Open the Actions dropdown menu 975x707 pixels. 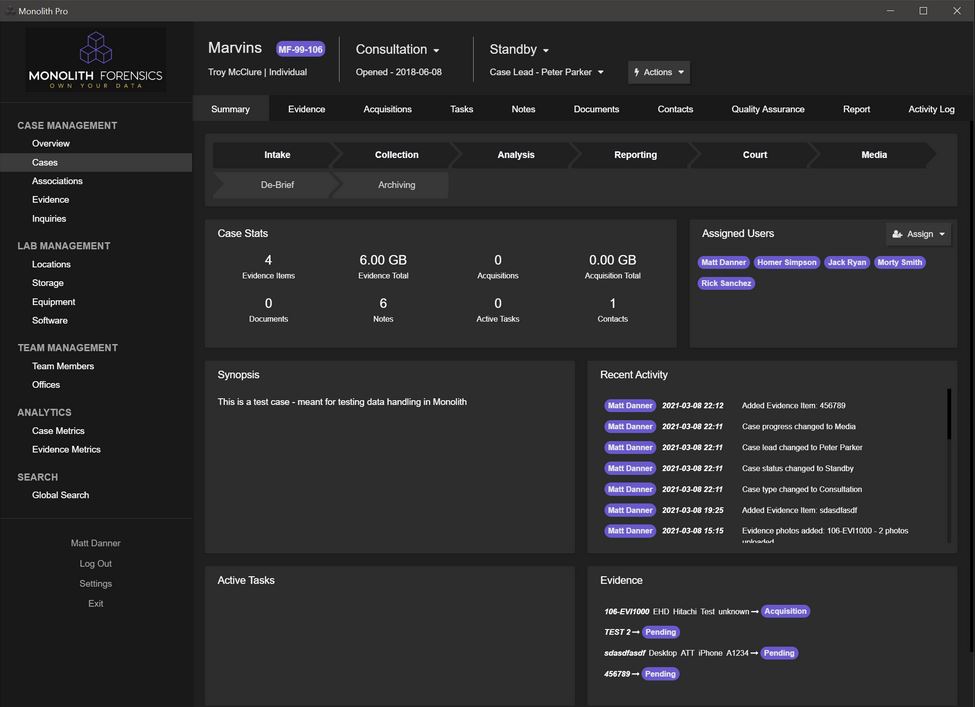click(x=658, y=72)
